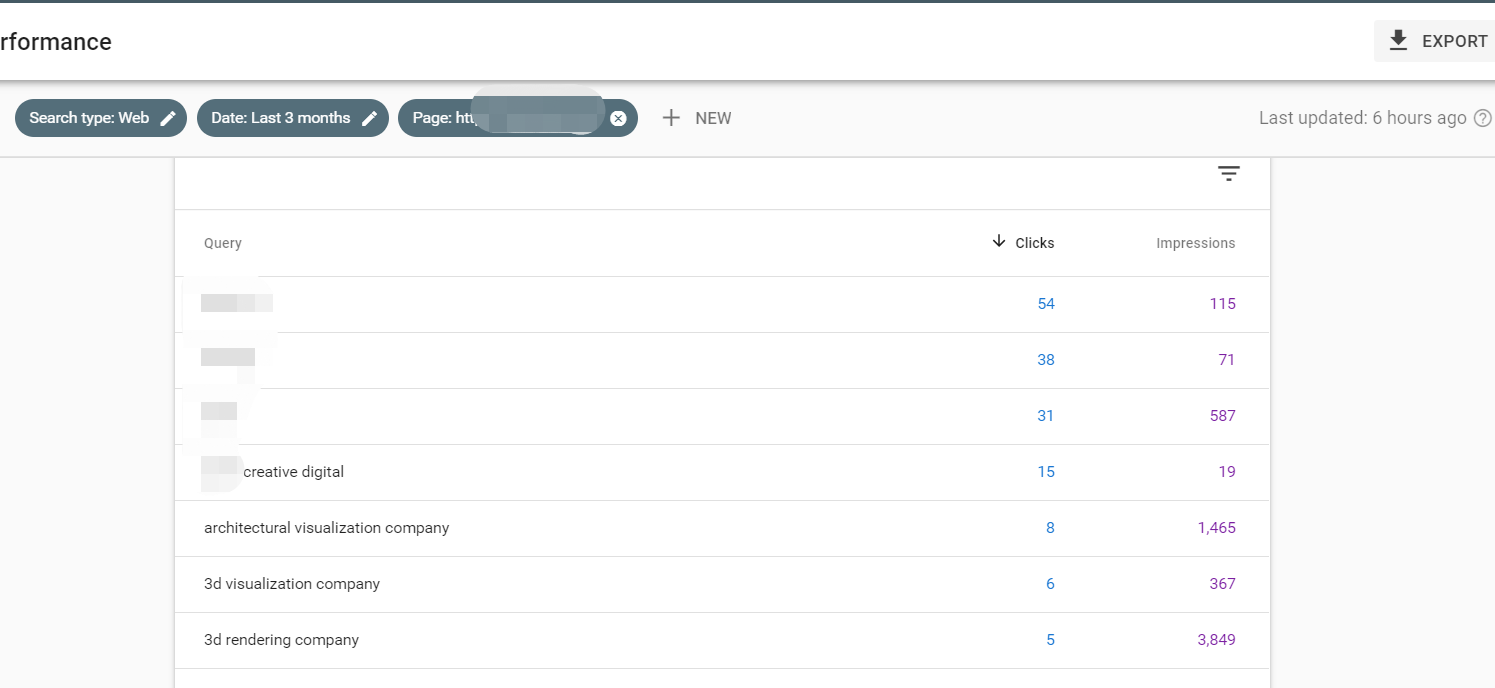The height and width of the screenshot is (688, 1495).
Task: Click the 6 clicks value
Action: point(1050,584)
